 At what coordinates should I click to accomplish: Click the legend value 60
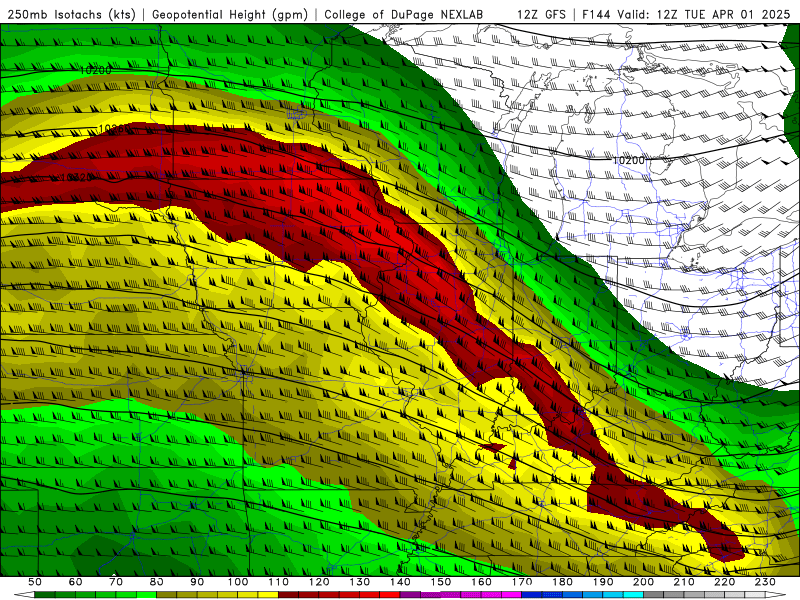pyautogui.click(x=76, y=582)
